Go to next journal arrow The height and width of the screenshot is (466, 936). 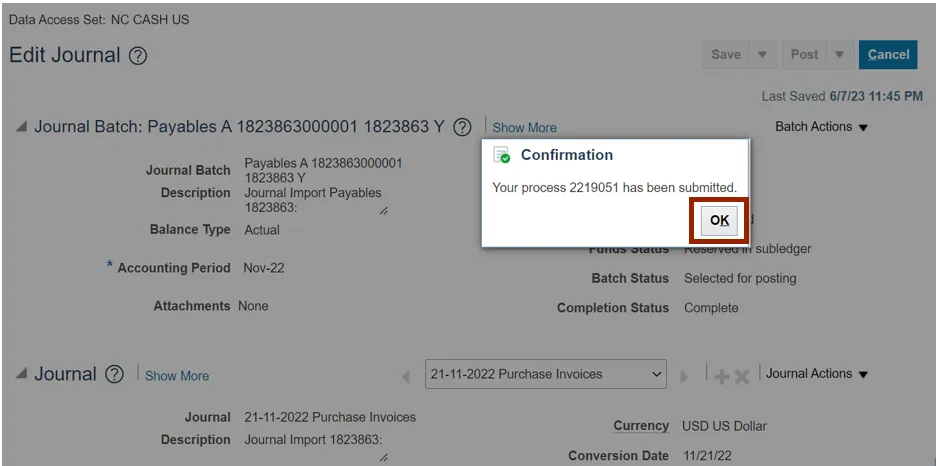pyautogui.click(x=685, y=377)
